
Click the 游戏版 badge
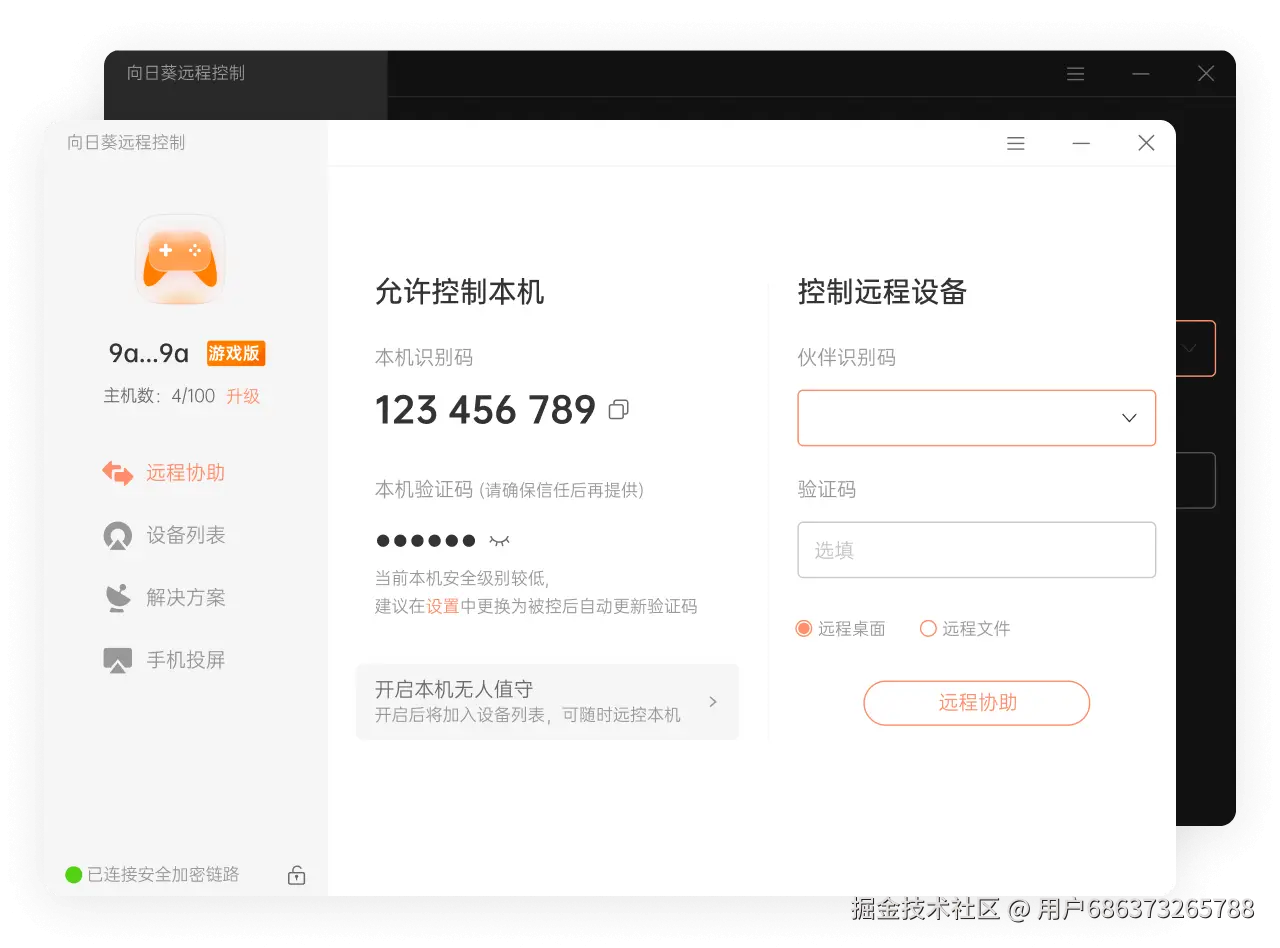236,353
